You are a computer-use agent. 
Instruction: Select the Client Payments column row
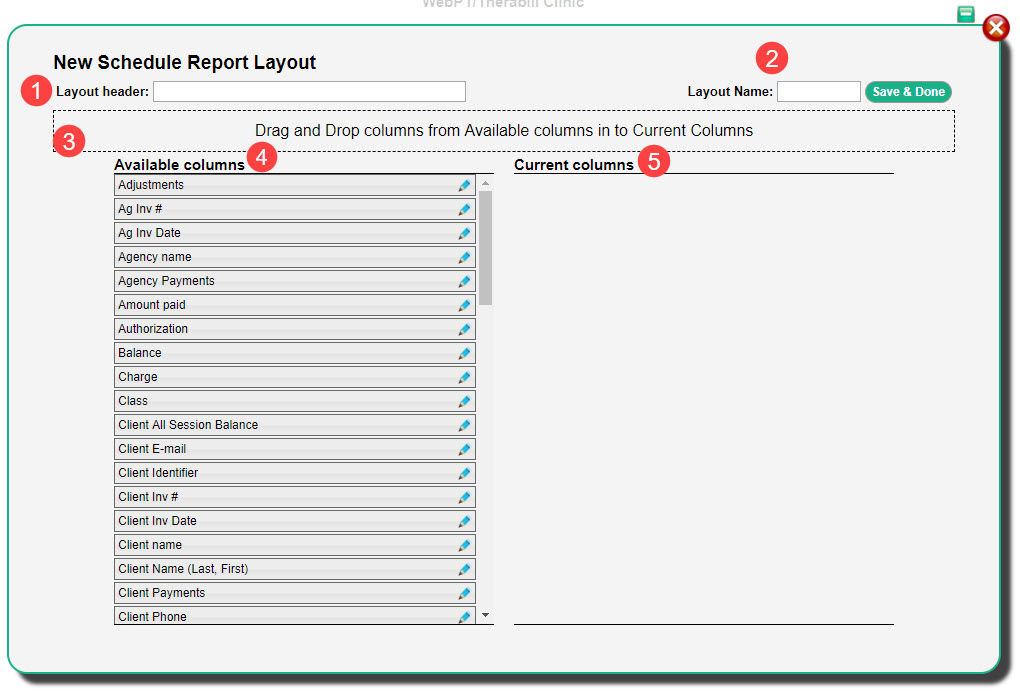click(x=295, y=595)
